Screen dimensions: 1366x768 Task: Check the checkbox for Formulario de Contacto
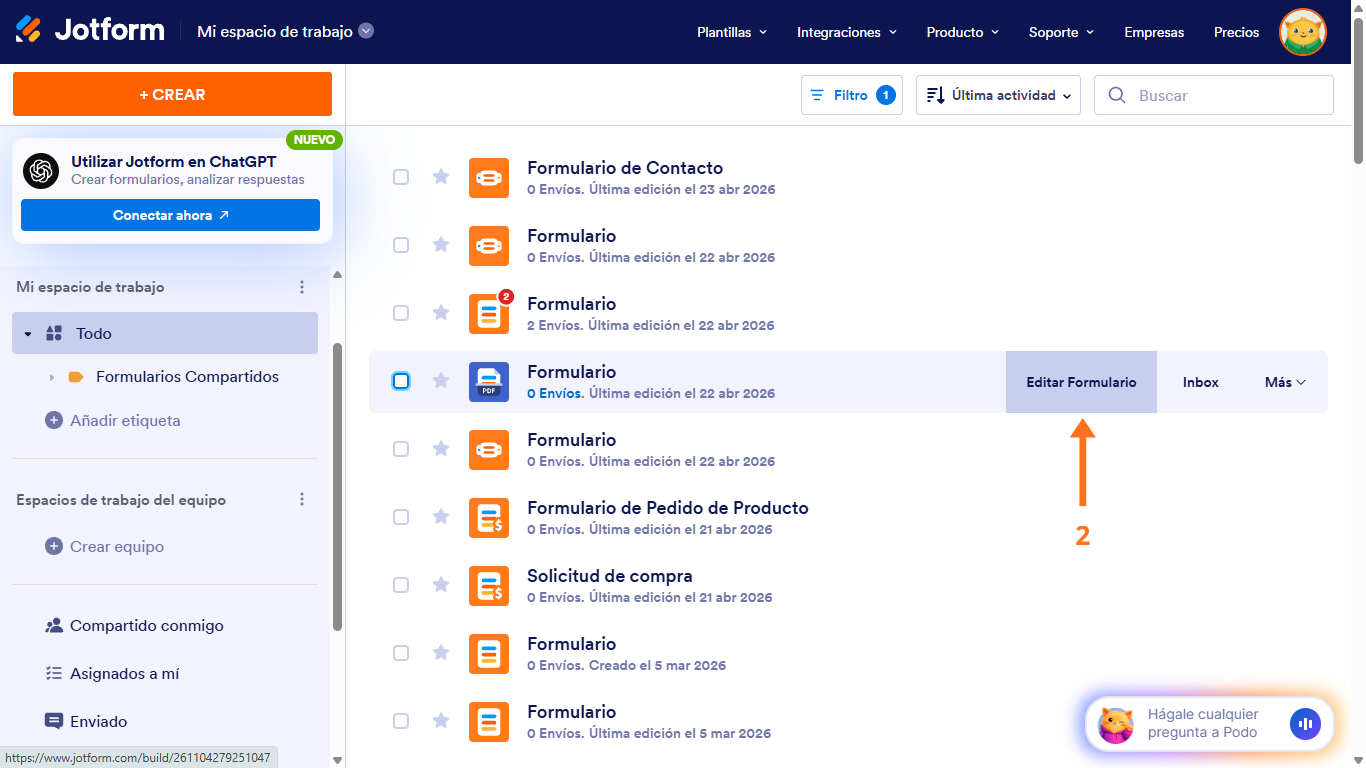[x=401, y=177]
